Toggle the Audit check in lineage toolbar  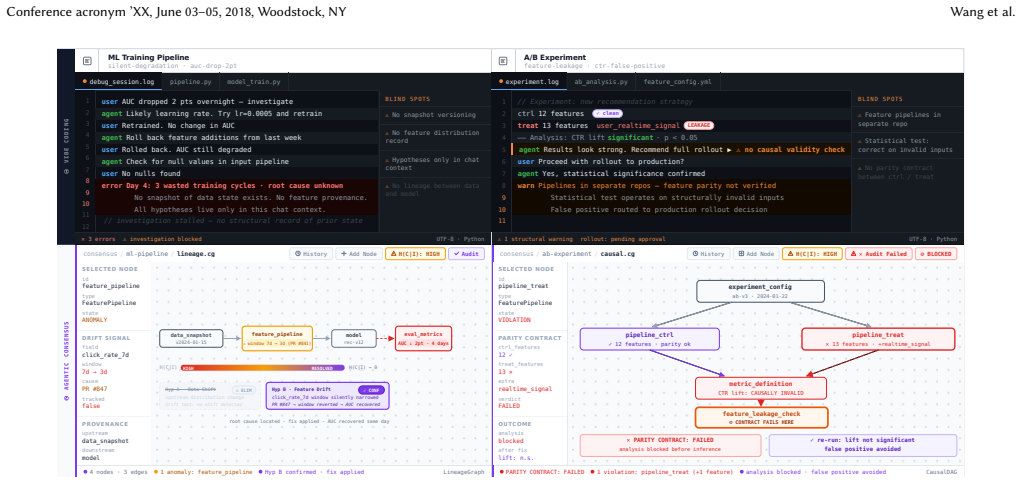click(x=468, y=254)
